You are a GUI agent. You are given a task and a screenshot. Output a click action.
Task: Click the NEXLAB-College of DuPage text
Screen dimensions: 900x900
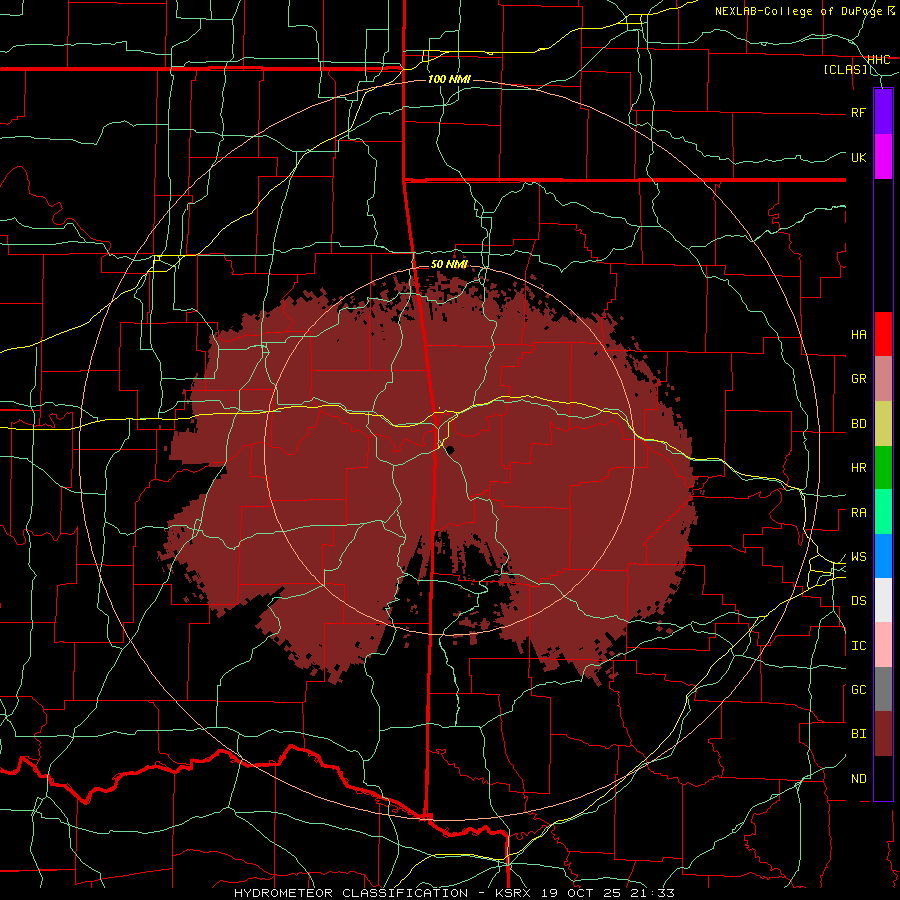(x=798, y=11)
